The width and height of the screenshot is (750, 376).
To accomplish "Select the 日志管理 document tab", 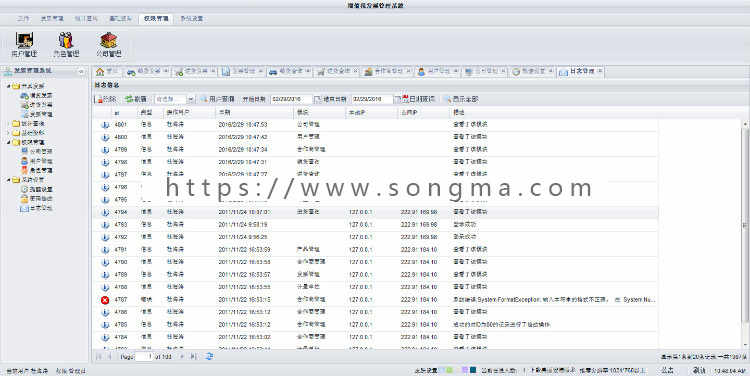I will [581, 72].
